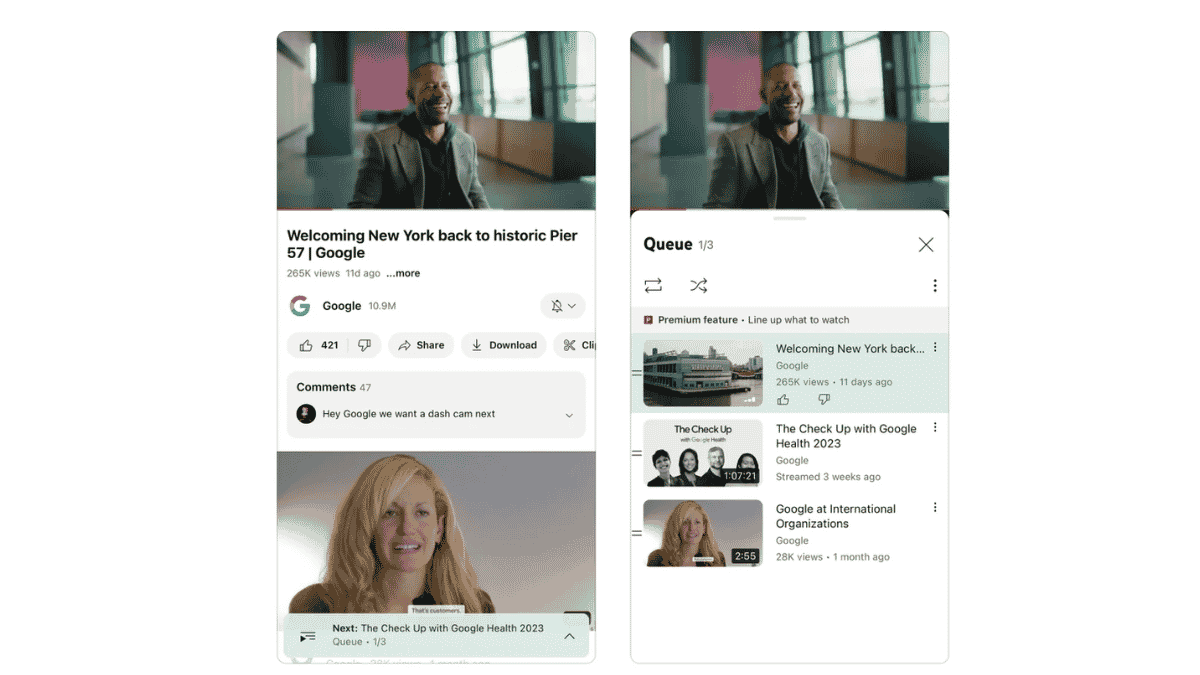Screen dimensions: 1200x675
Task: Tap the queue playlist icon in Next bar
Action: [x=308, y=636]
